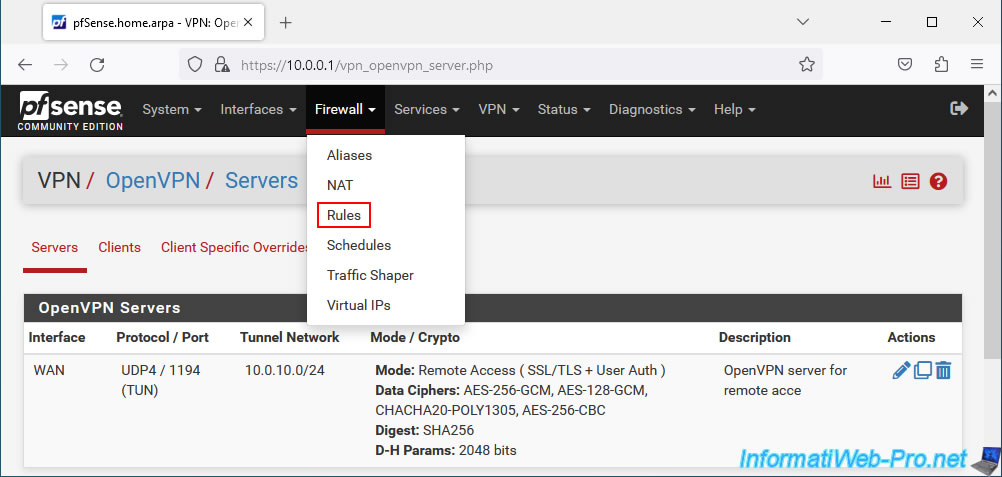Expand the System menu
This screenshot has width=1002, height=477.
point(172,109)
